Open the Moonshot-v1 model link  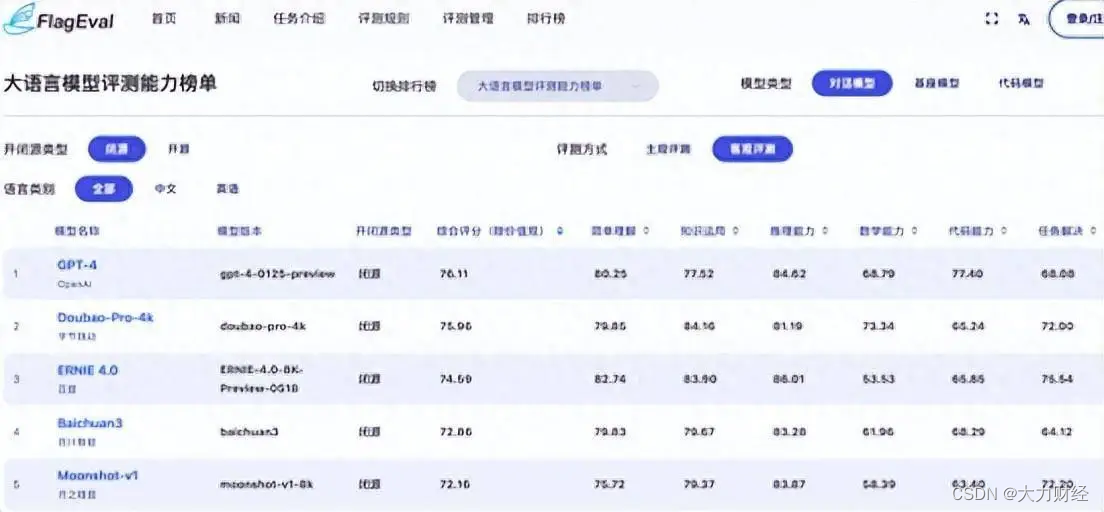pyautogui.click(x=98, y=475)
